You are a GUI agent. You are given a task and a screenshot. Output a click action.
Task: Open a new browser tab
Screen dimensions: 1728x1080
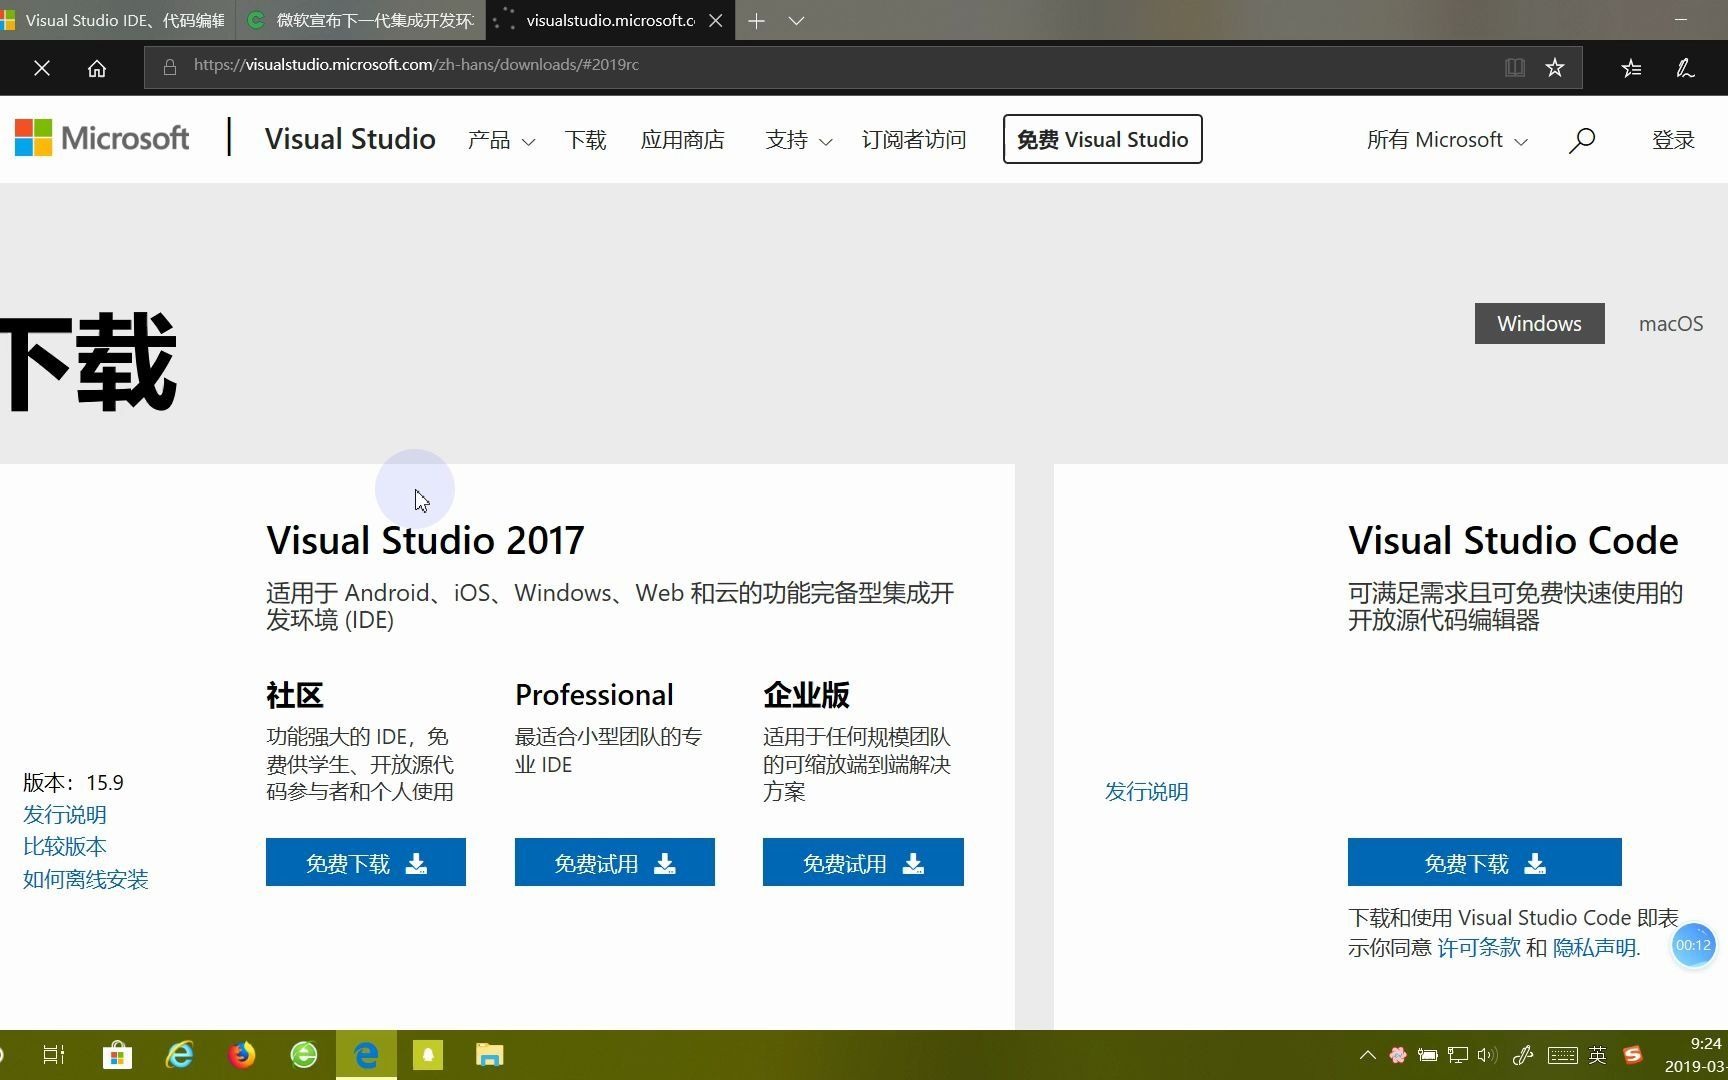point(757,20)
